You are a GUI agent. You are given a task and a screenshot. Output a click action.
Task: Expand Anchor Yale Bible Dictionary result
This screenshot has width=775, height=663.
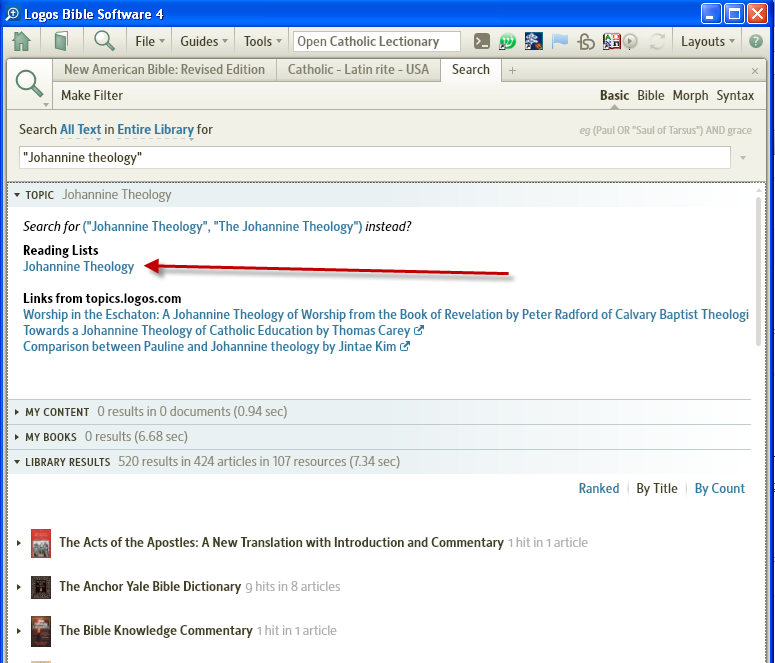click(19, 587)
